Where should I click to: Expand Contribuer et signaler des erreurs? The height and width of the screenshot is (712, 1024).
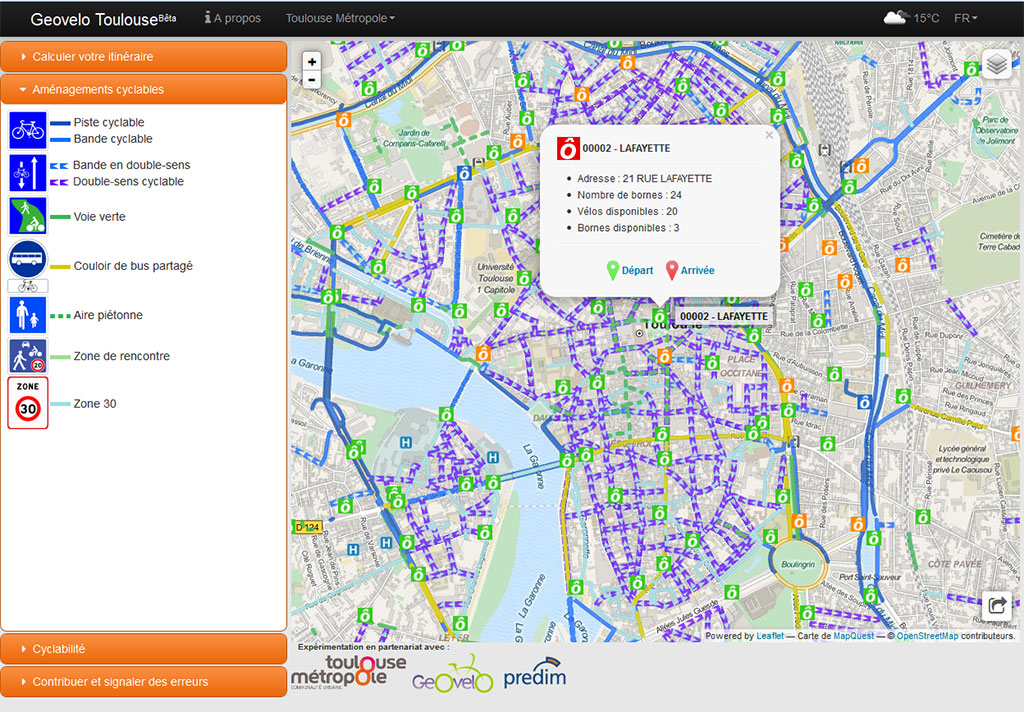pyautogui.click(x=144, y=681)
